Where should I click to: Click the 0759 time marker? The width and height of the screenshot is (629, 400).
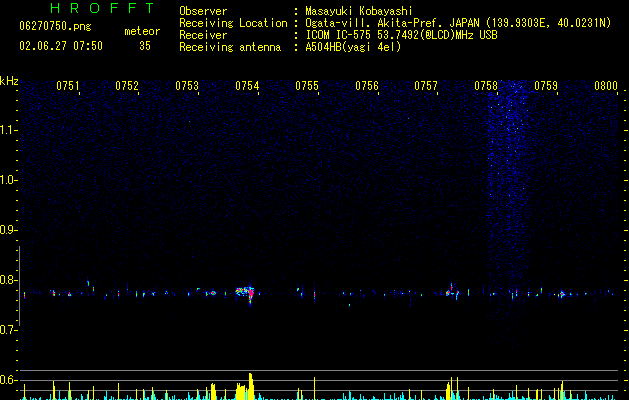[546, 86]
